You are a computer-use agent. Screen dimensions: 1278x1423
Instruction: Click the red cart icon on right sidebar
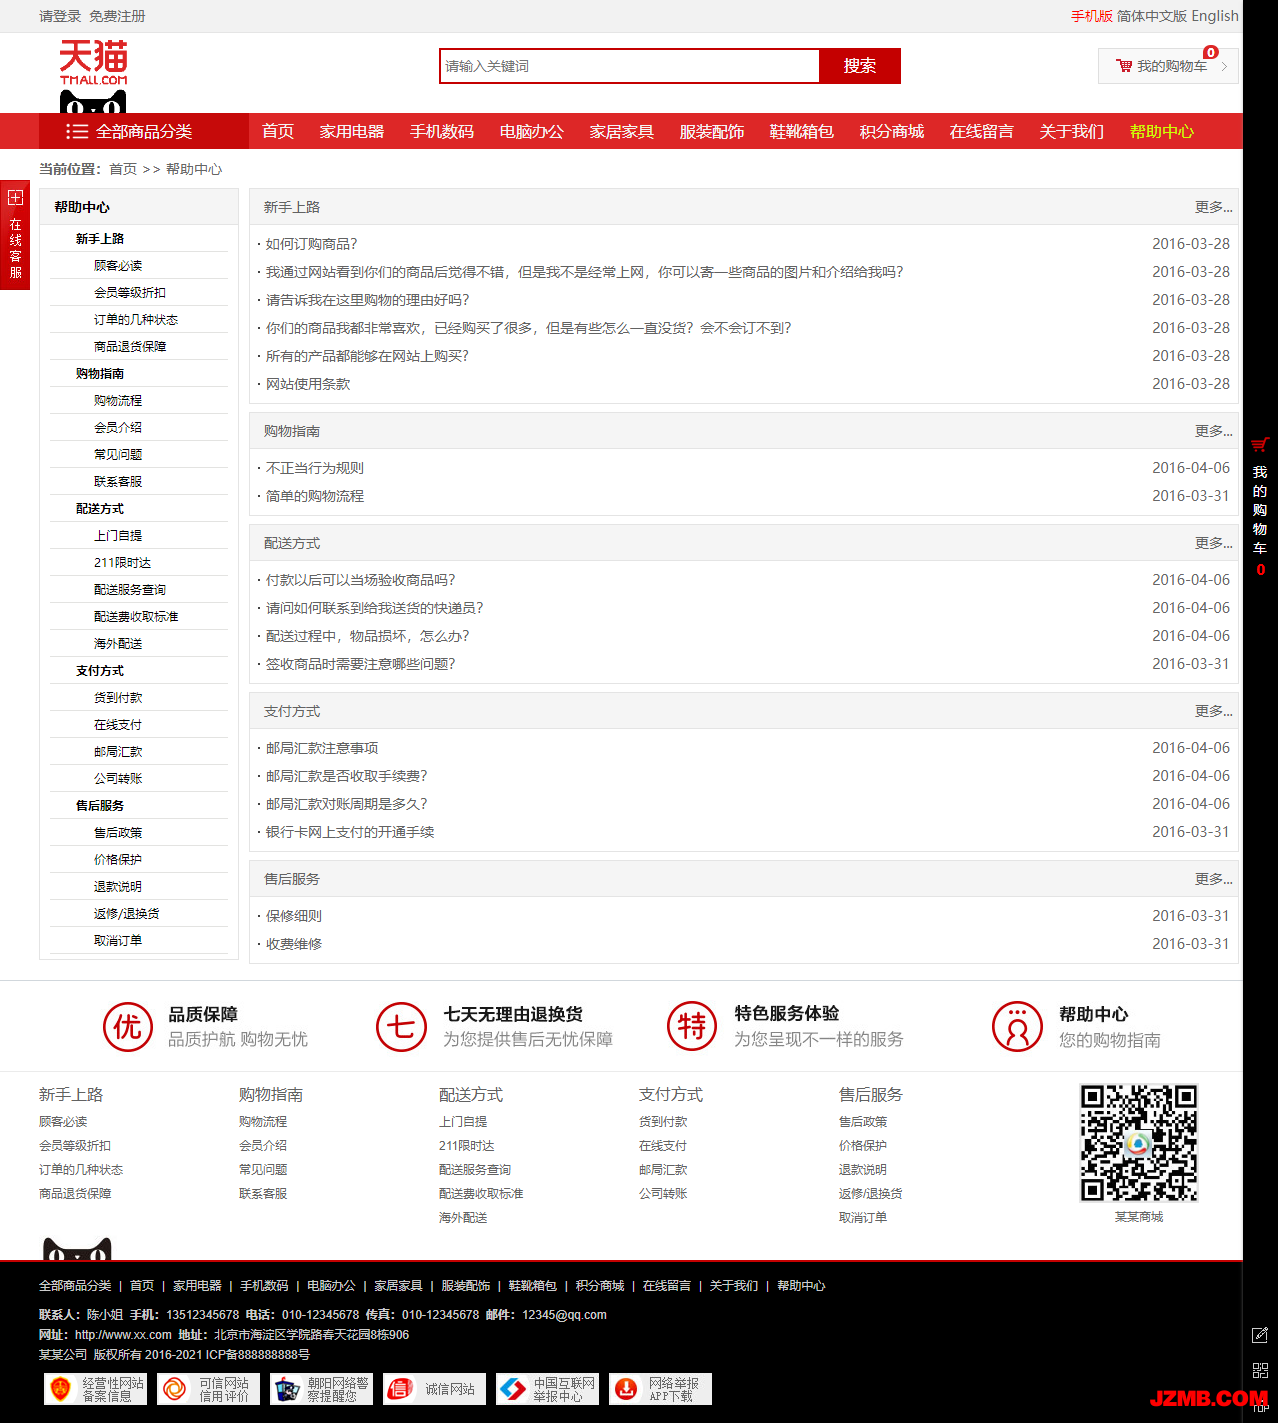click(x=1260, y=444)
